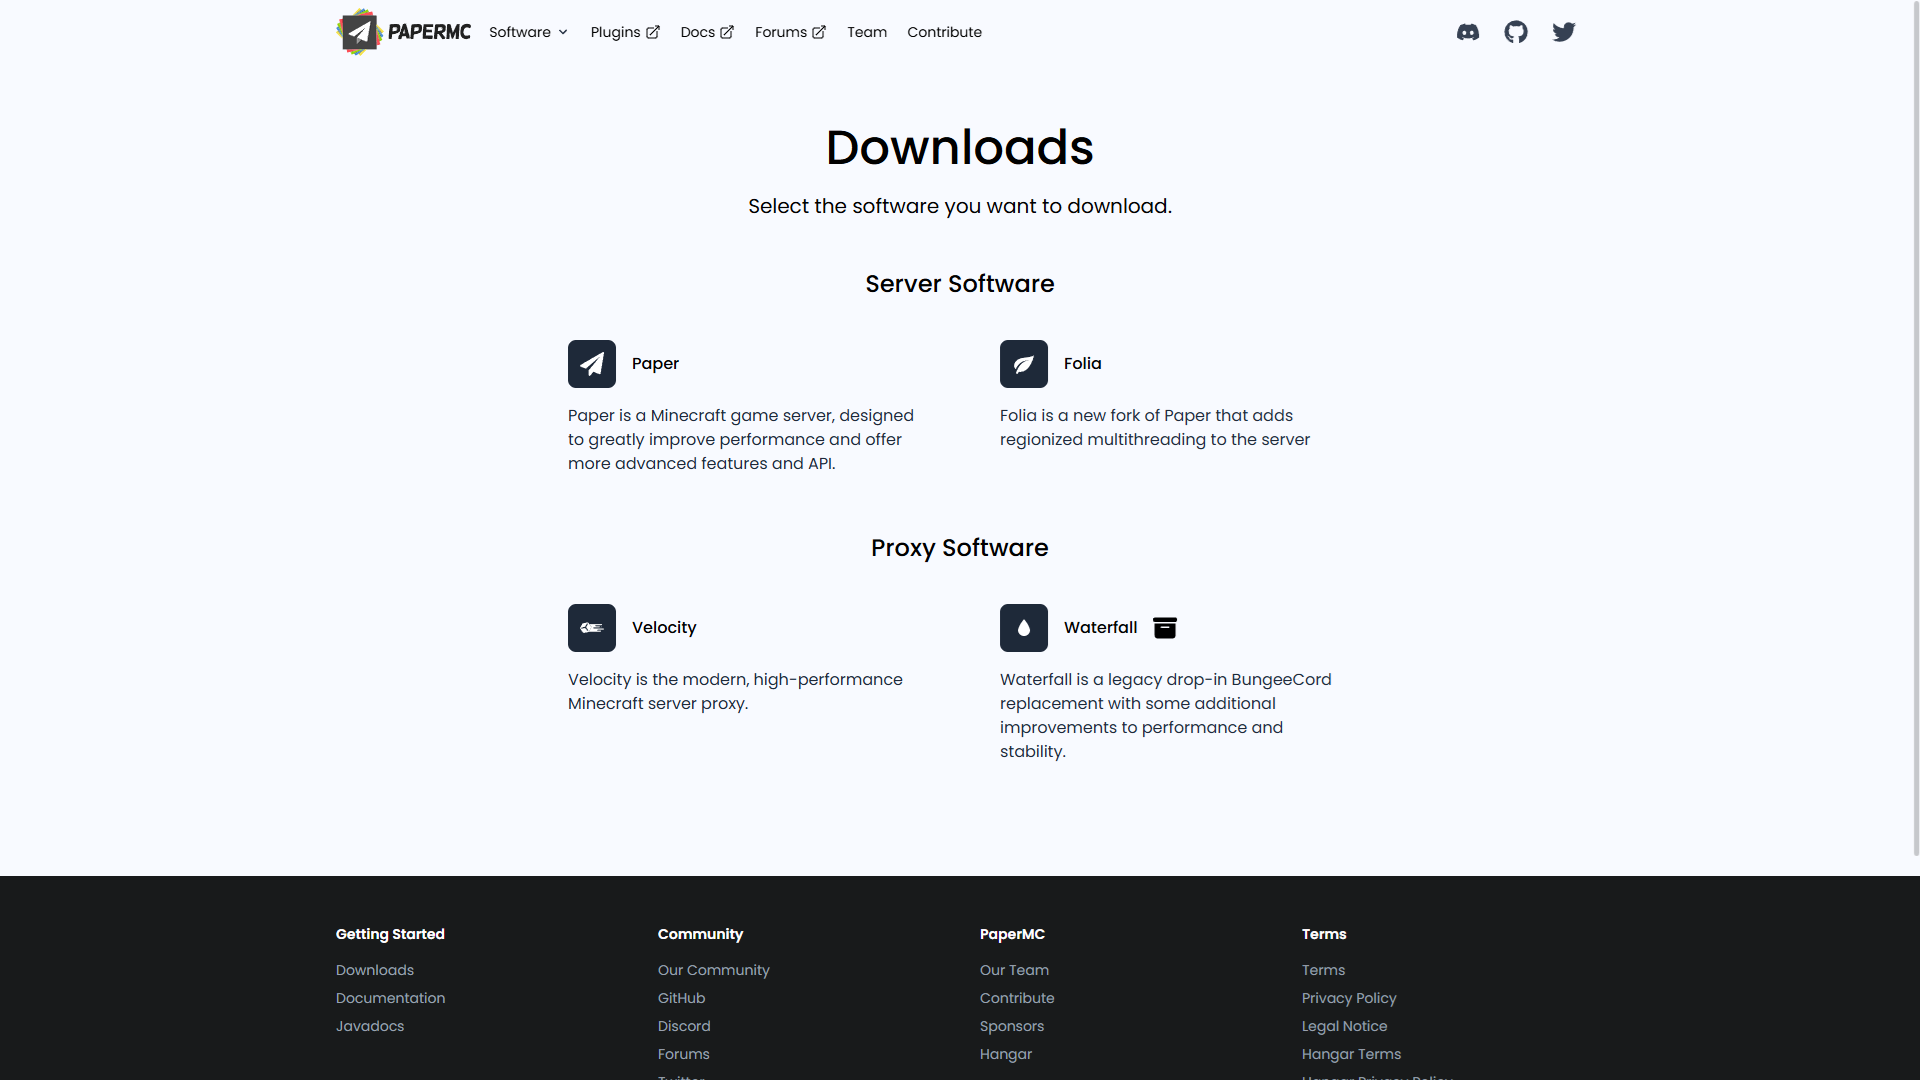Click the page vertical scrollbar
This screenshot has width=1920, height=1080.
point(1915,428)
